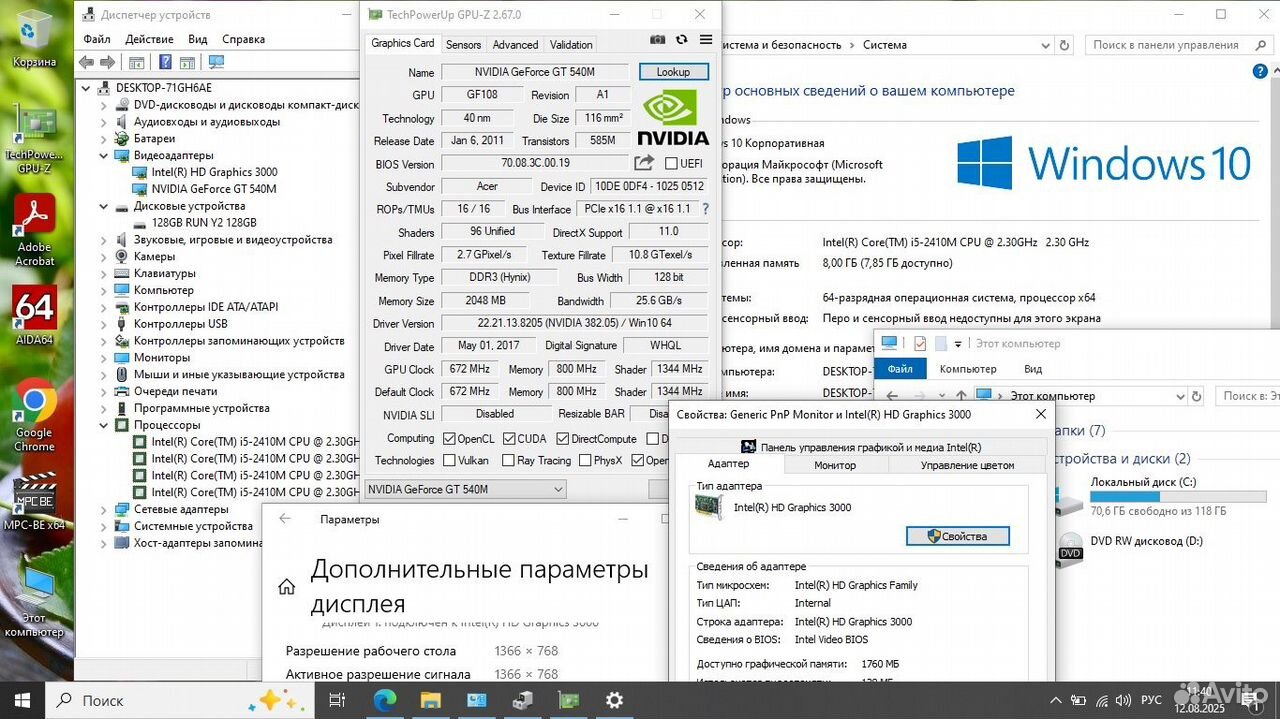Select AIDA64 desktop icon
This screenshot has width=1280, height=719.
pos(34,316)
